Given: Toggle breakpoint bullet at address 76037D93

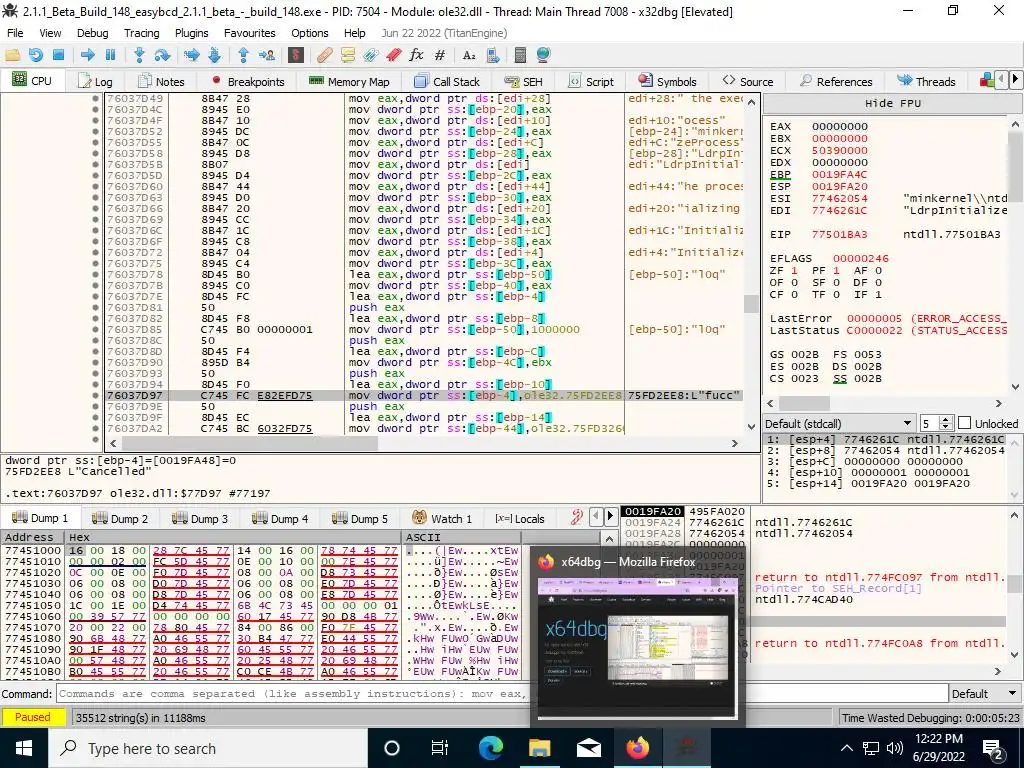Looking at the screenshot, I should [x=95, y=374].
